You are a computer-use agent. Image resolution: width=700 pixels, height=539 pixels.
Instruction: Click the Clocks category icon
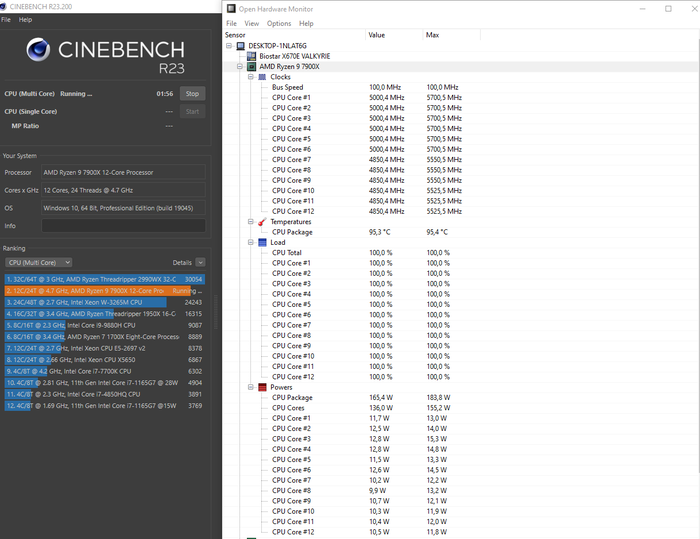pyautogui.click(x=262, y=77)
